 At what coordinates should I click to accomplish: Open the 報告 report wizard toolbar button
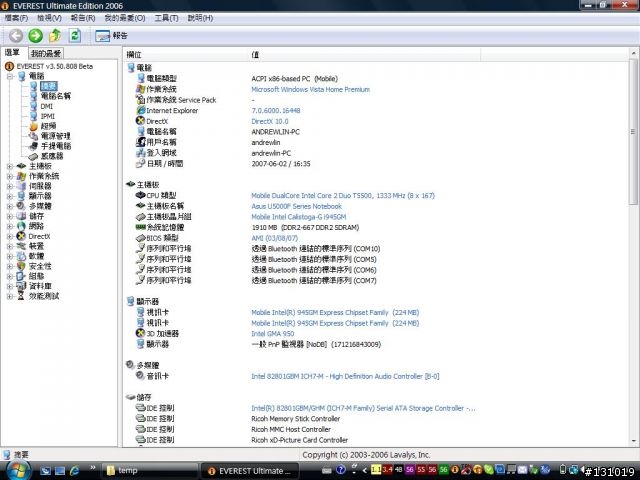(111, 36)
